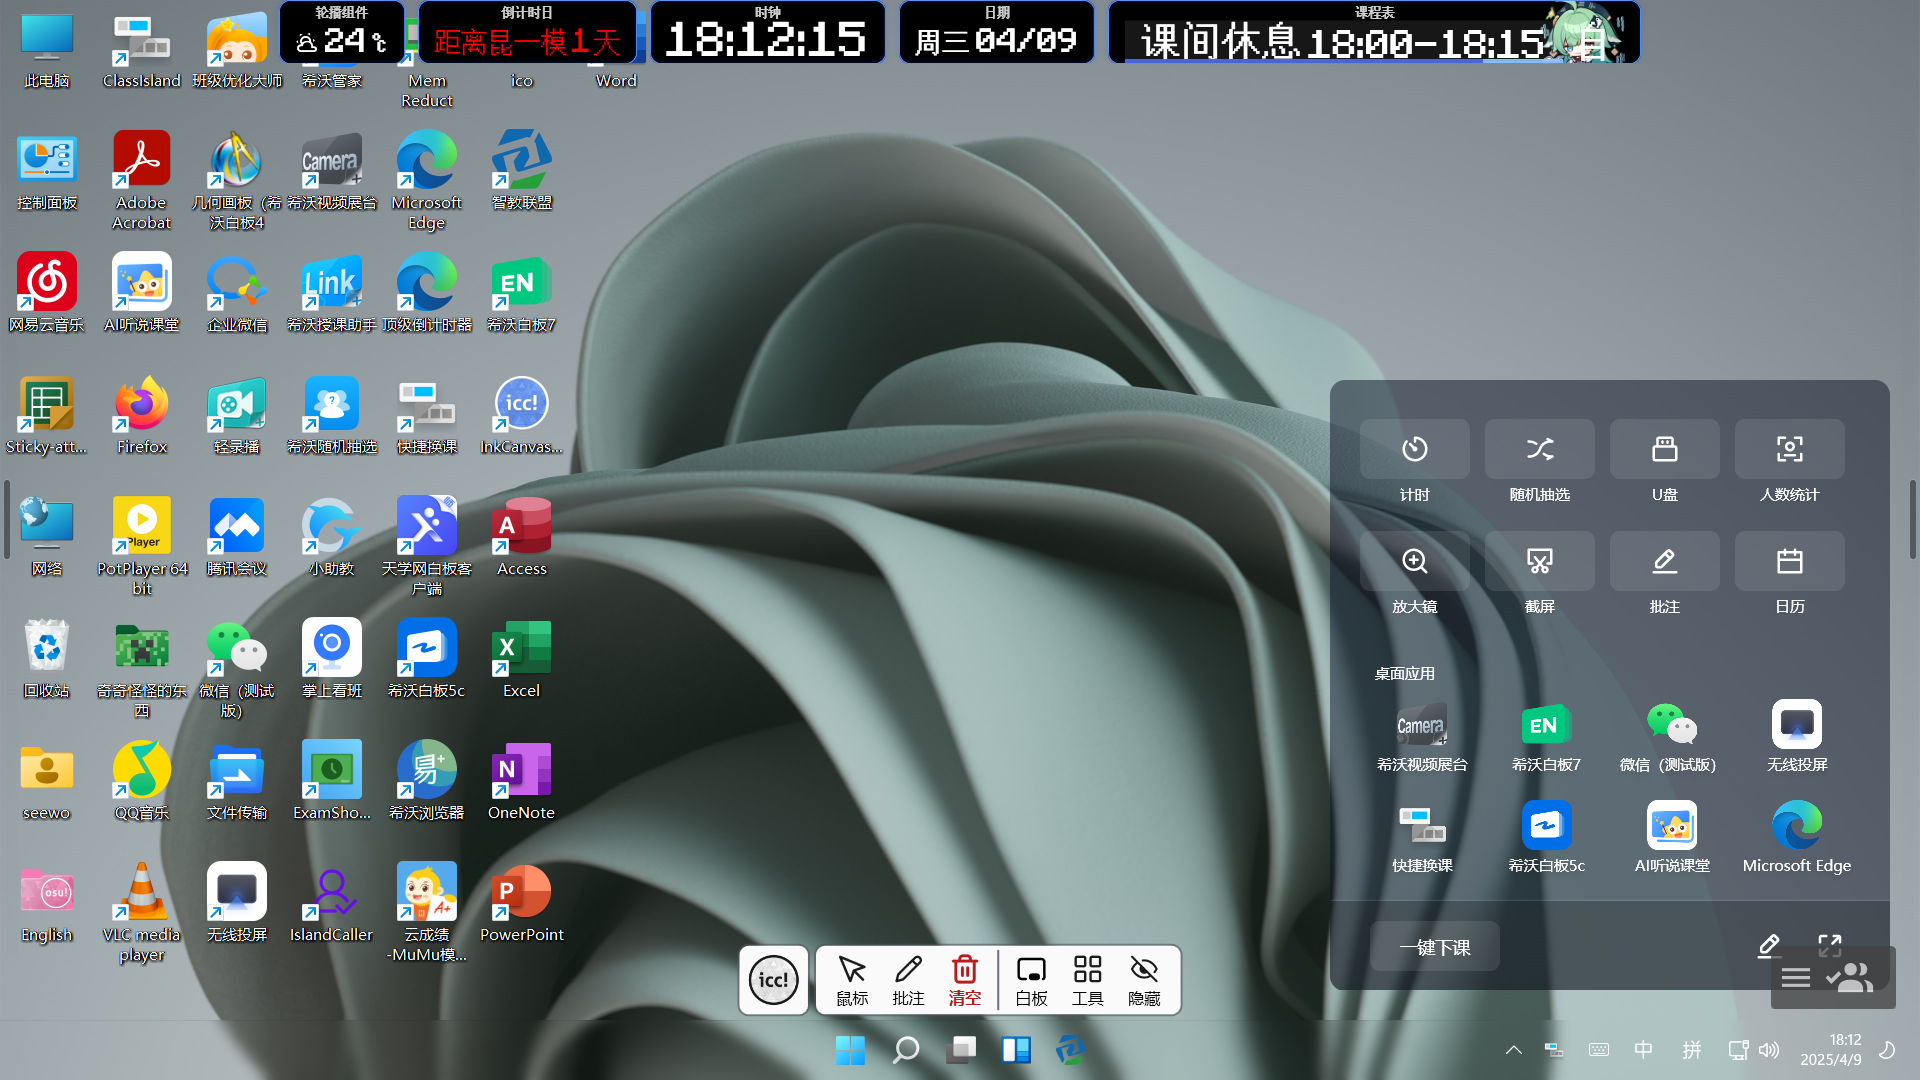Screen dimensions: 1920x1080
Task: Select the 批注 pen in bottom toolbar
Action: (x=908, y=980)
